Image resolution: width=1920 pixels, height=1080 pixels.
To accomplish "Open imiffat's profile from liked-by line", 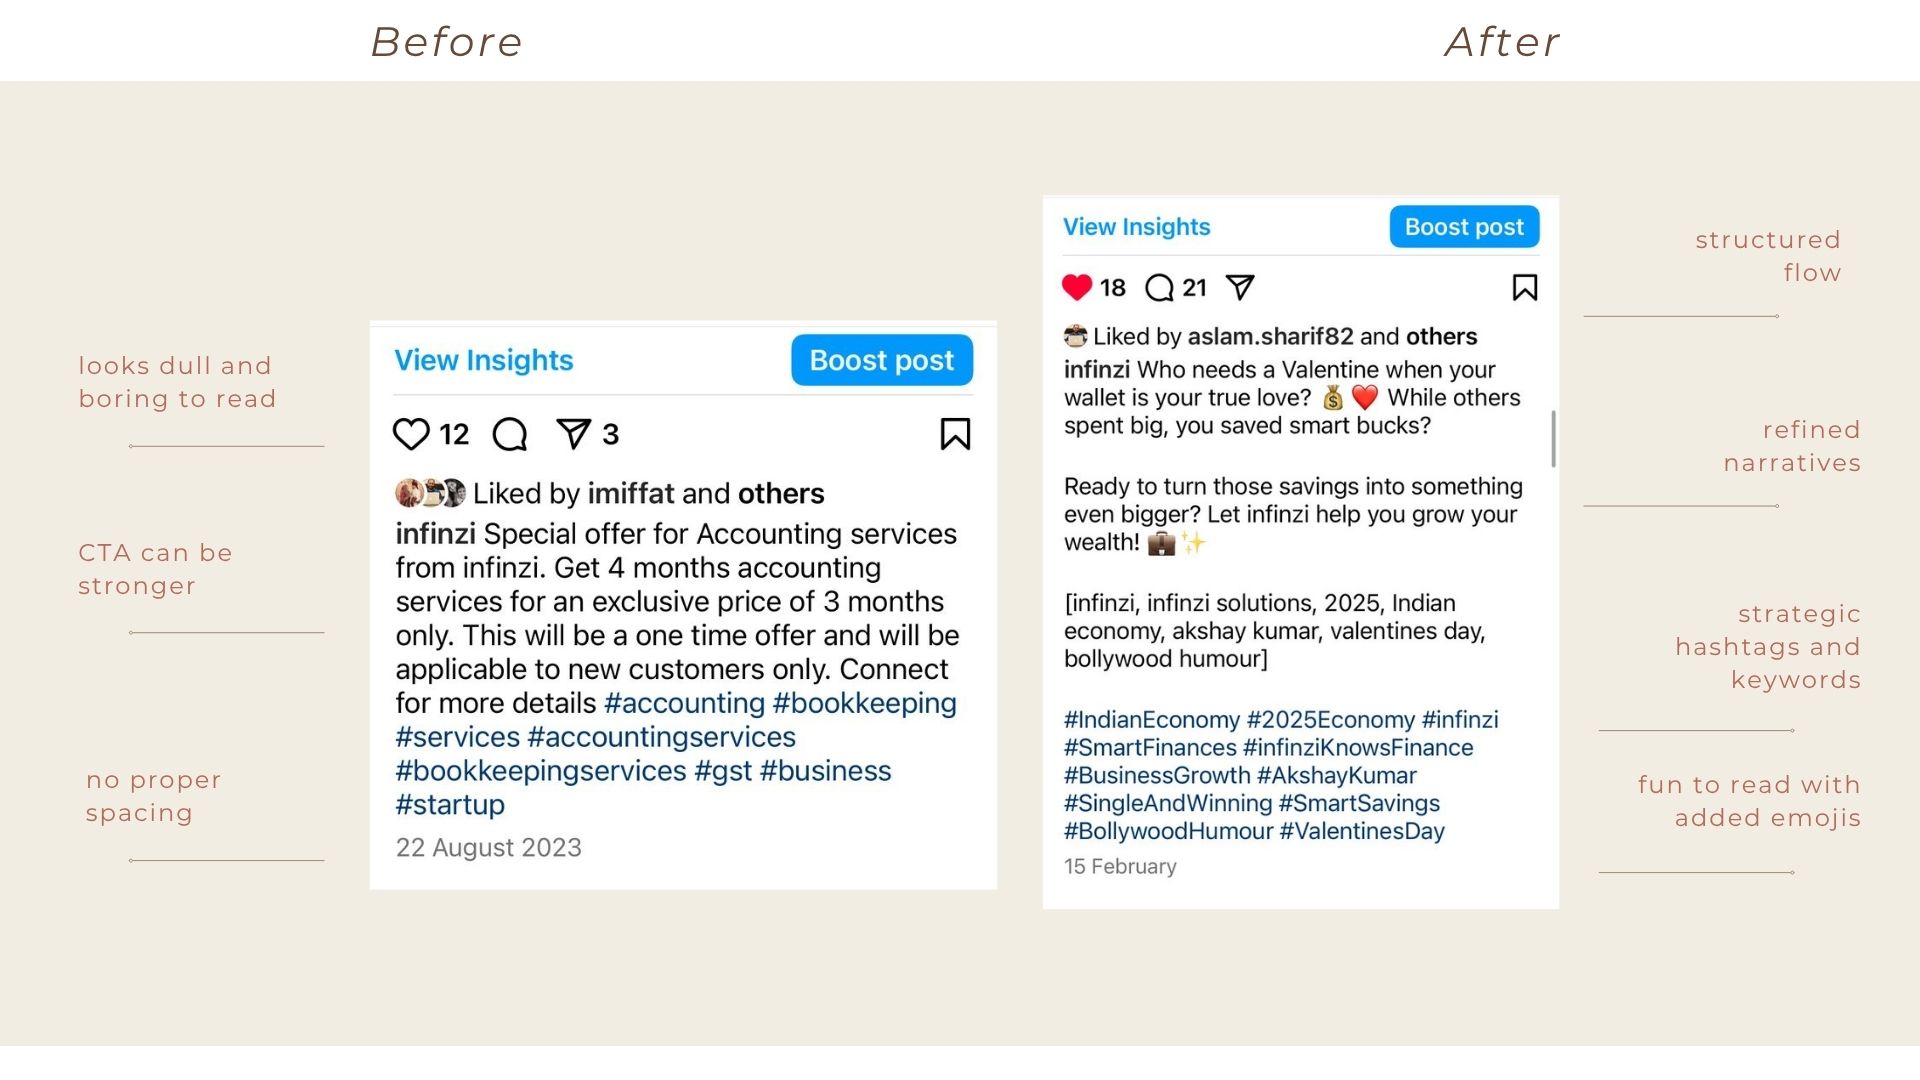I will point(631,493).
